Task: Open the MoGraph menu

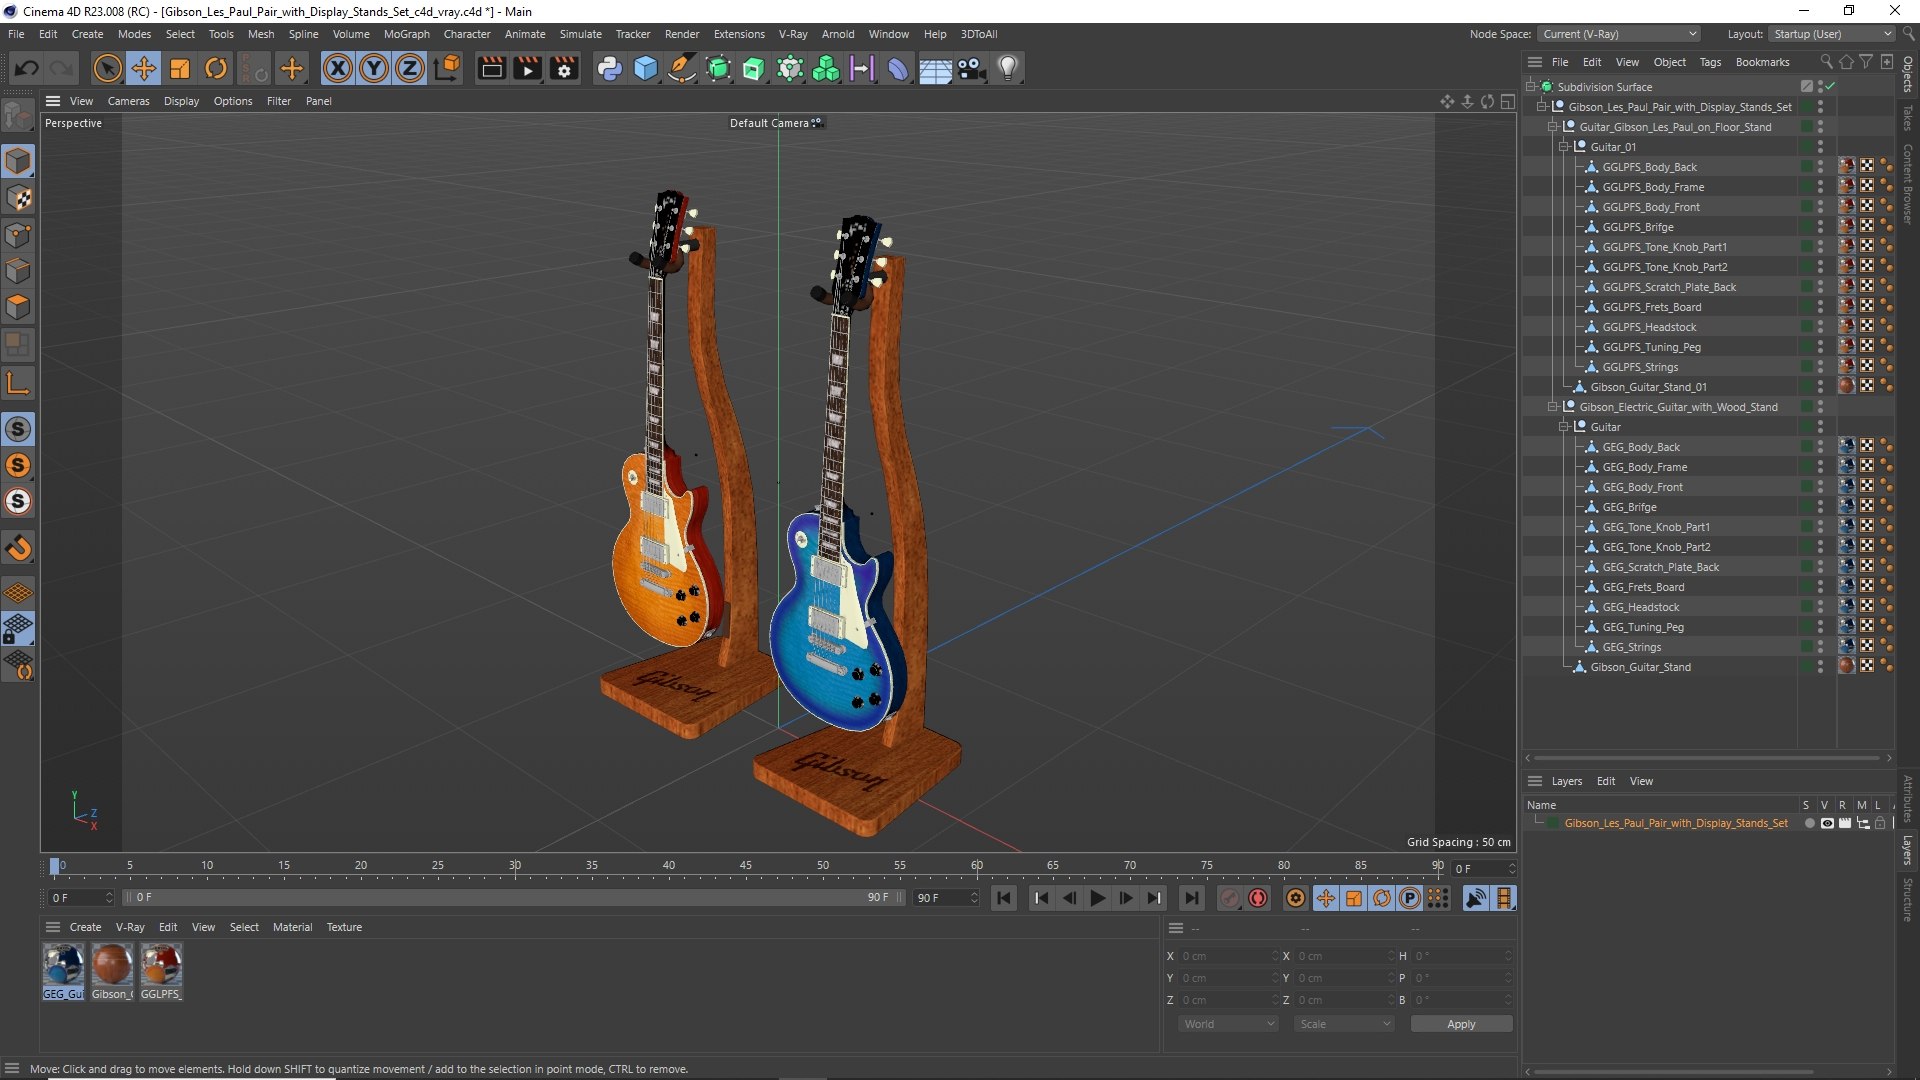Action: tap(406, 34)
